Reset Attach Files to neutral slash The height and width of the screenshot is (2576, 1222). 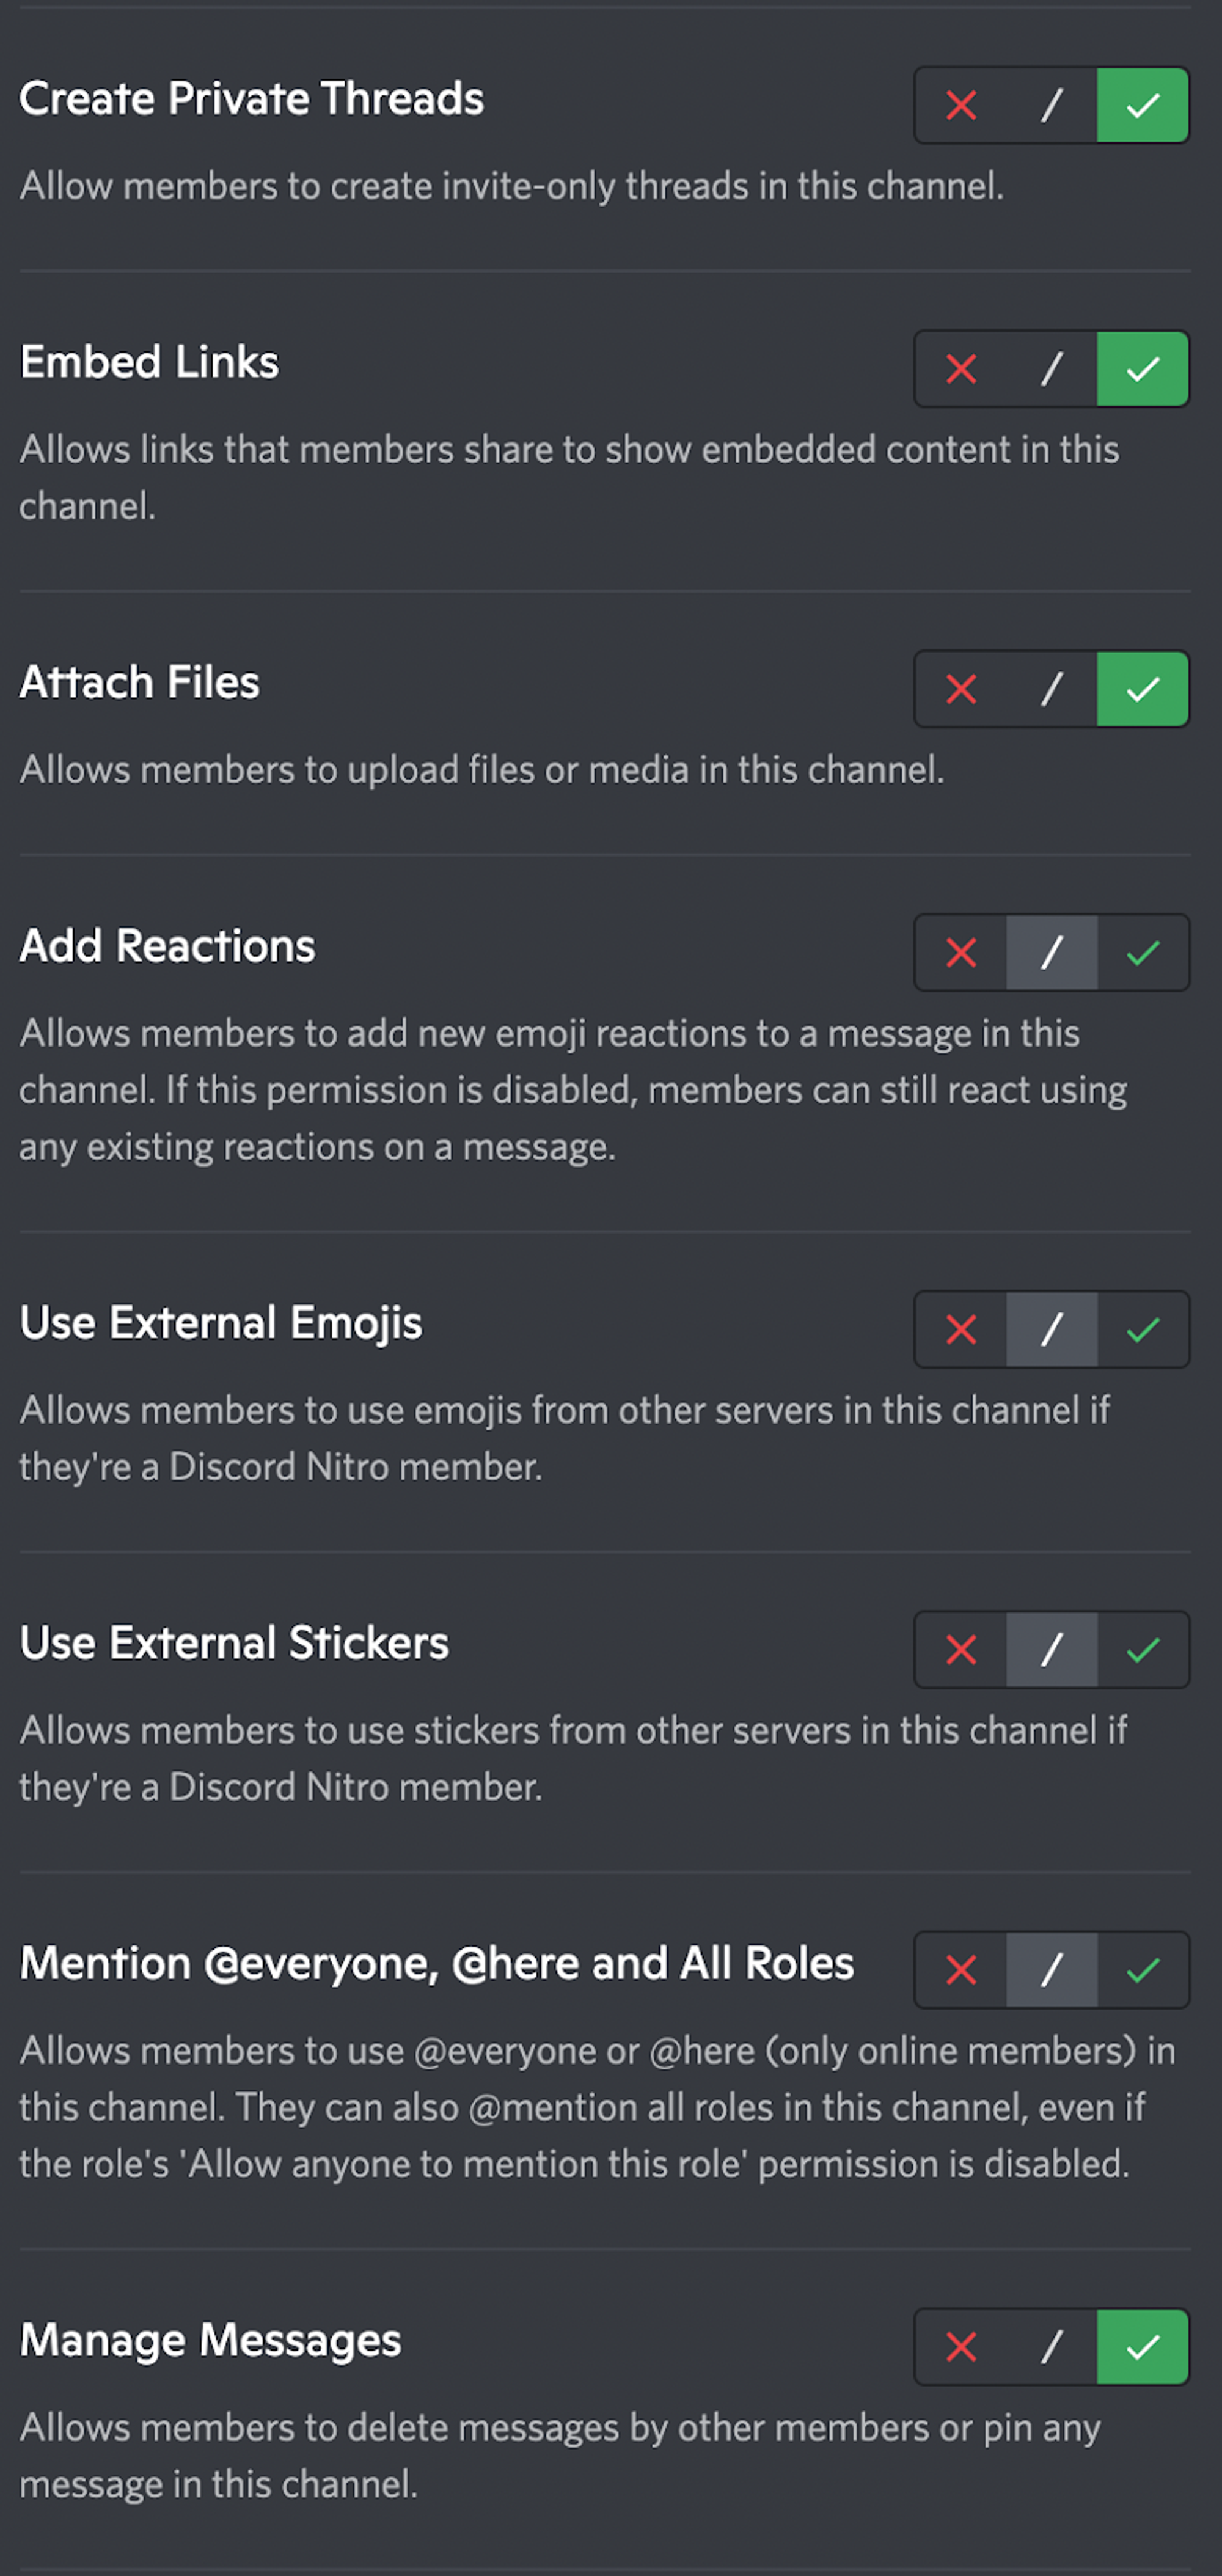(x=1051, y=689)
